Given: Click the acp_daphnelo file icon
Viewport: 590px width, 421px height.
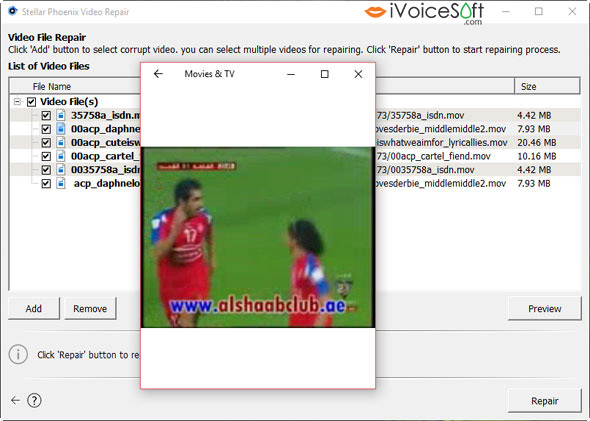Looking at the screenshot, I should [x=61, y=183].
